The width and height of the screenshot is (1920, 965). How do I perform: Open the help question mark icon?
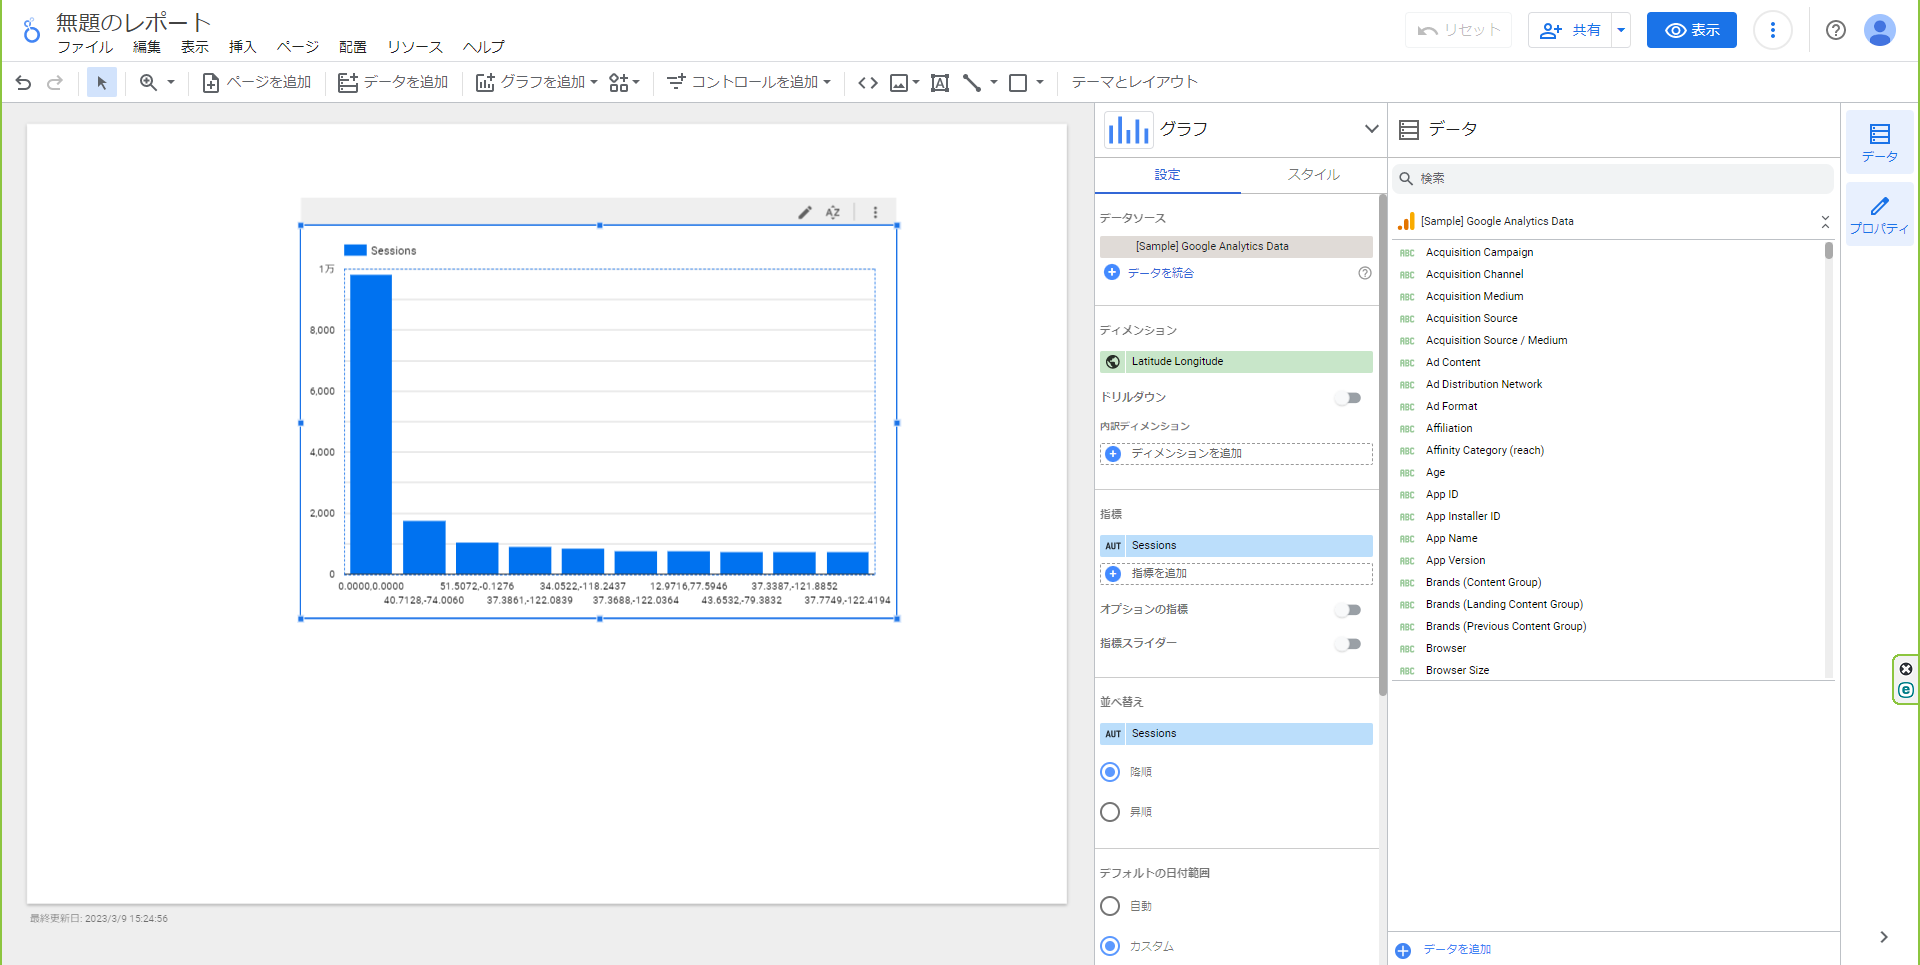[1835, 30]
